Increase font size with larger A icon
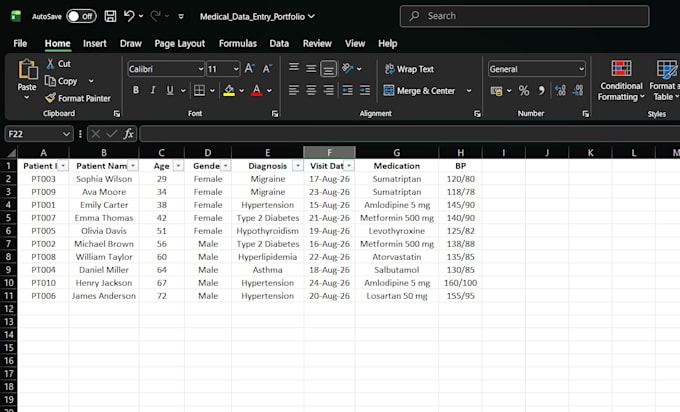Viewport: 680px width, 412px height. pos(249,69)
